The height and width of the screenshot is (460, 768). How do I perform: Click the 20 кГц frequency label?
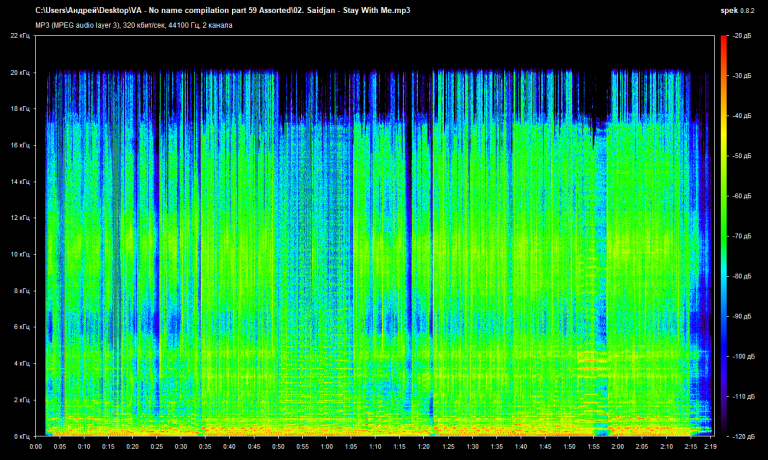coord(21,73)
